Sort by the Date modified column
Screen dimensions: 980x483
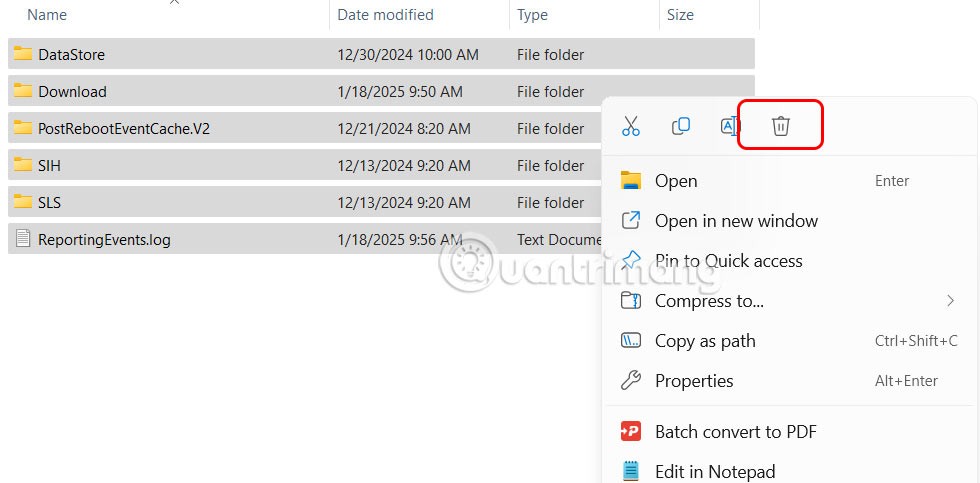pyautogui.click(x=385, y=15)
